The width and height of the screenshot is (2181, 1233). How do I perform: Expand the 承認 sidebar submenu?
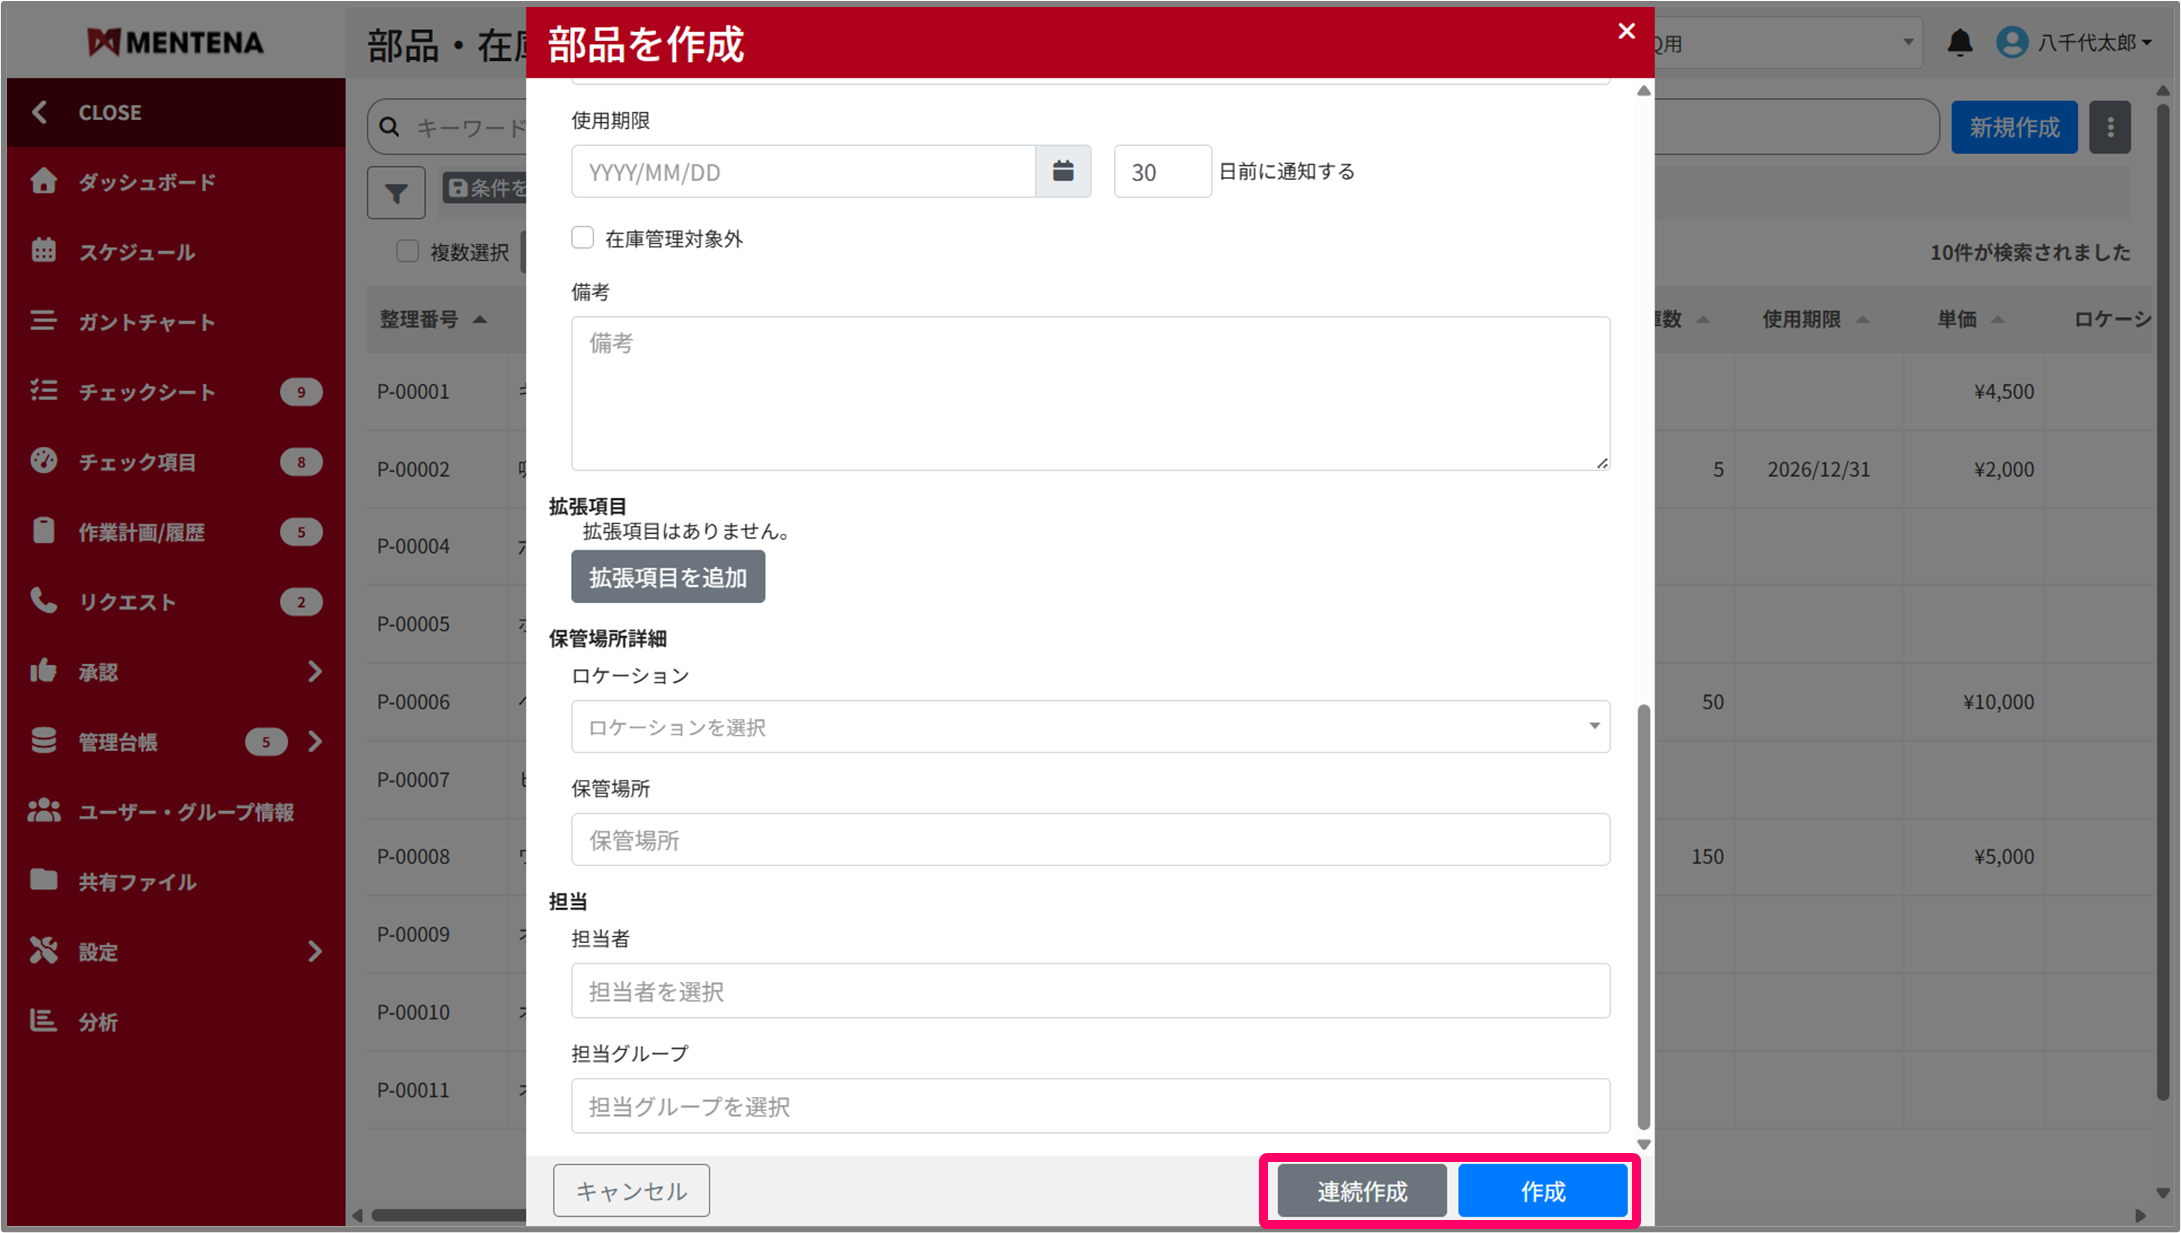314,671
